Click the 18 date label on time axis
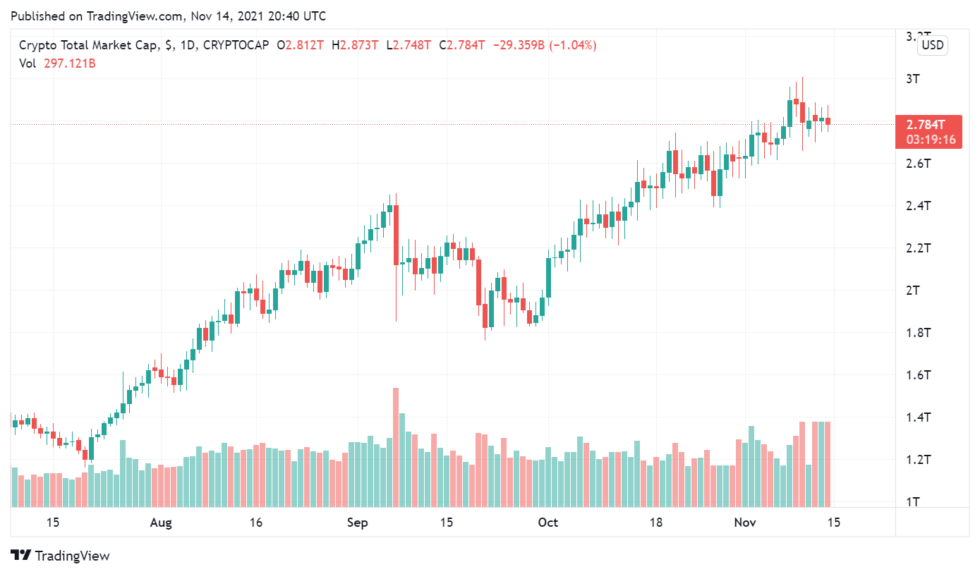This screenshot has width=980, height=574. (656, 522)
